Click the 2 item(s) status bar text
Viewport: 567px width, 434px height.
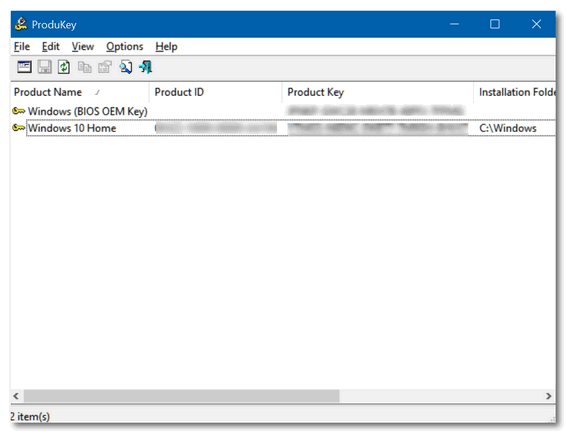30,416
